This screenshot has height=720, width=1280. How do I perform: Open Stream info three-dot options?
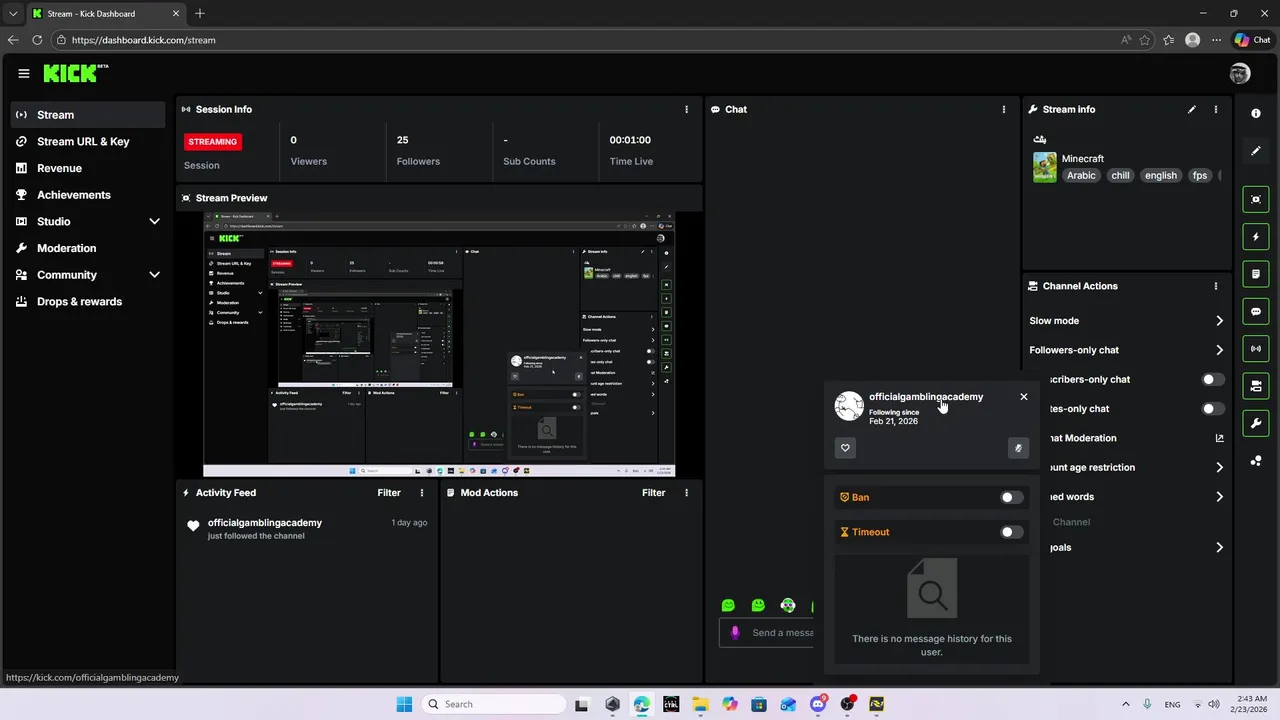coord(1216,109)
